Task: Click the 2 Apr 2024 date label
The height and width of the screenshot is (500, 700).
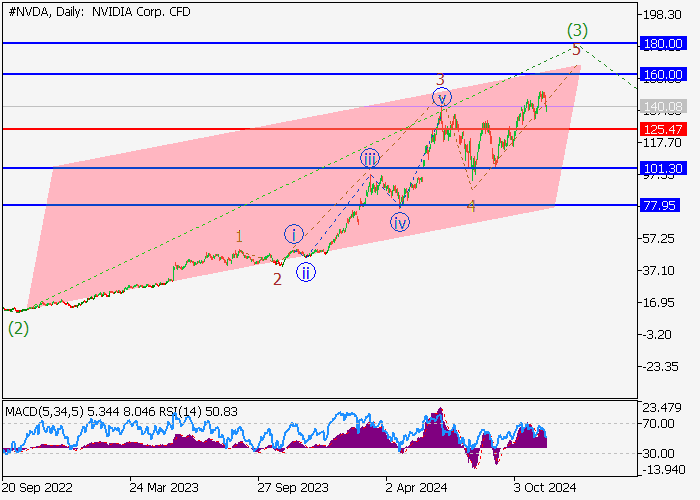Action: point(416,488)
